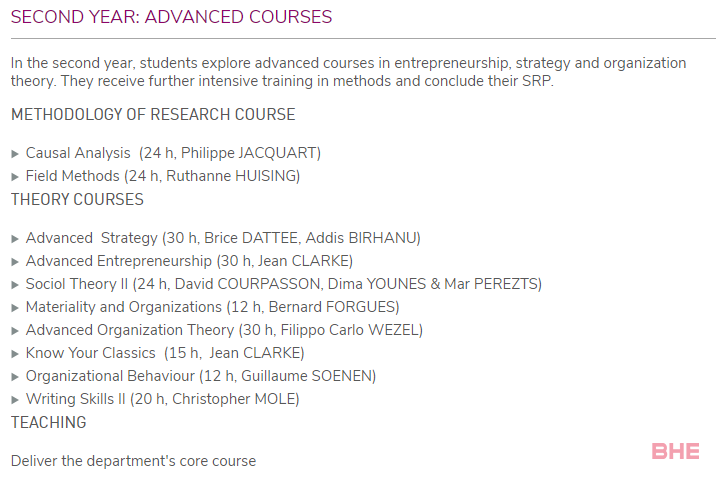Click the arrow bullet beside Writing Skills II
Viewport: 719px width, 479px height.
[15, 400]
